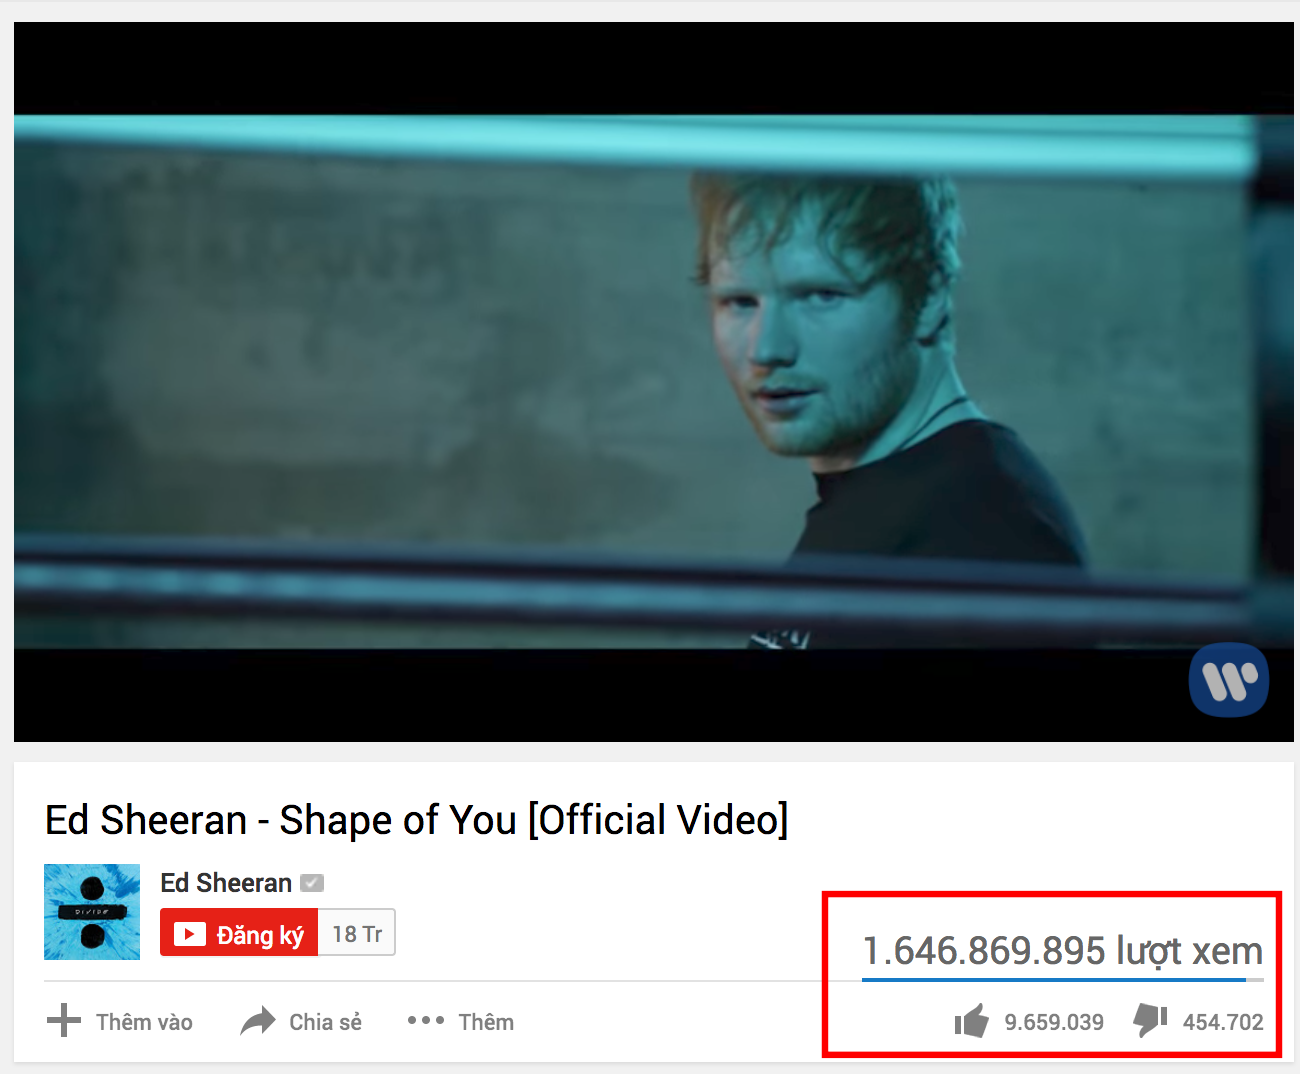Click the thumbs down dislike icon
This screenshot has height=1074, width=1300.
tap(1150, 1021)
